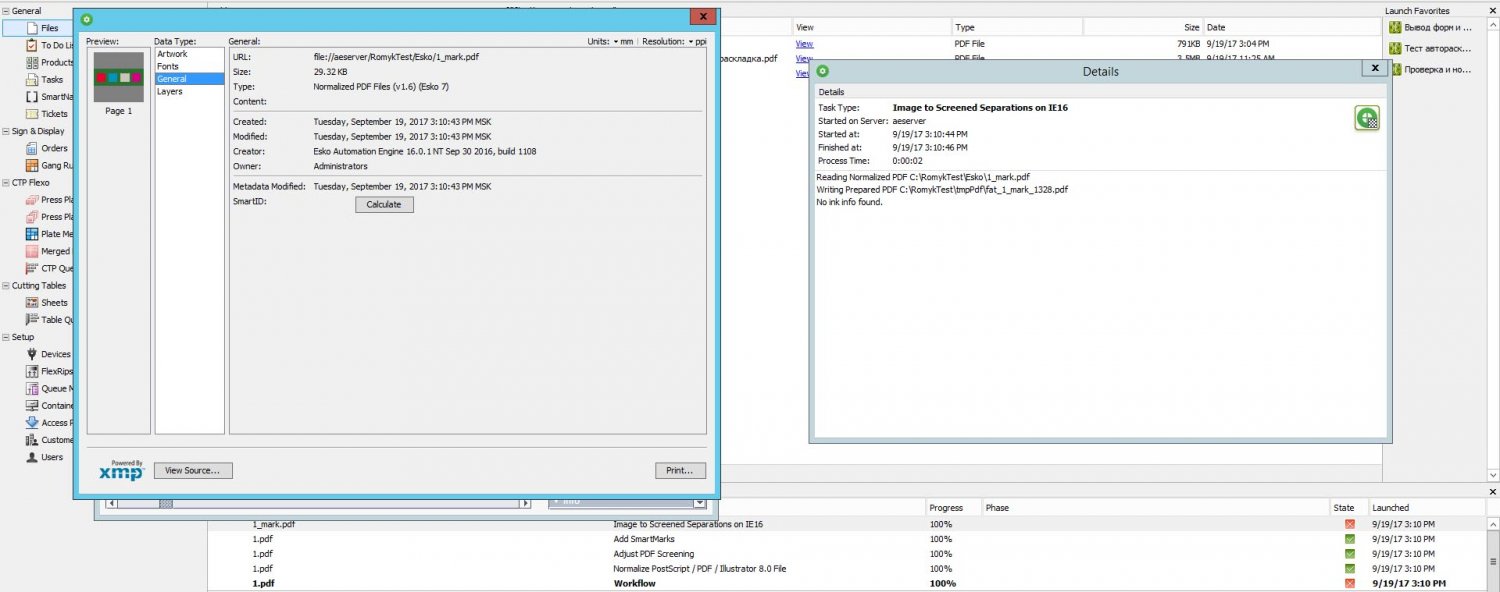Open the Access Points icon under Setup

click(x=32, y=423)
